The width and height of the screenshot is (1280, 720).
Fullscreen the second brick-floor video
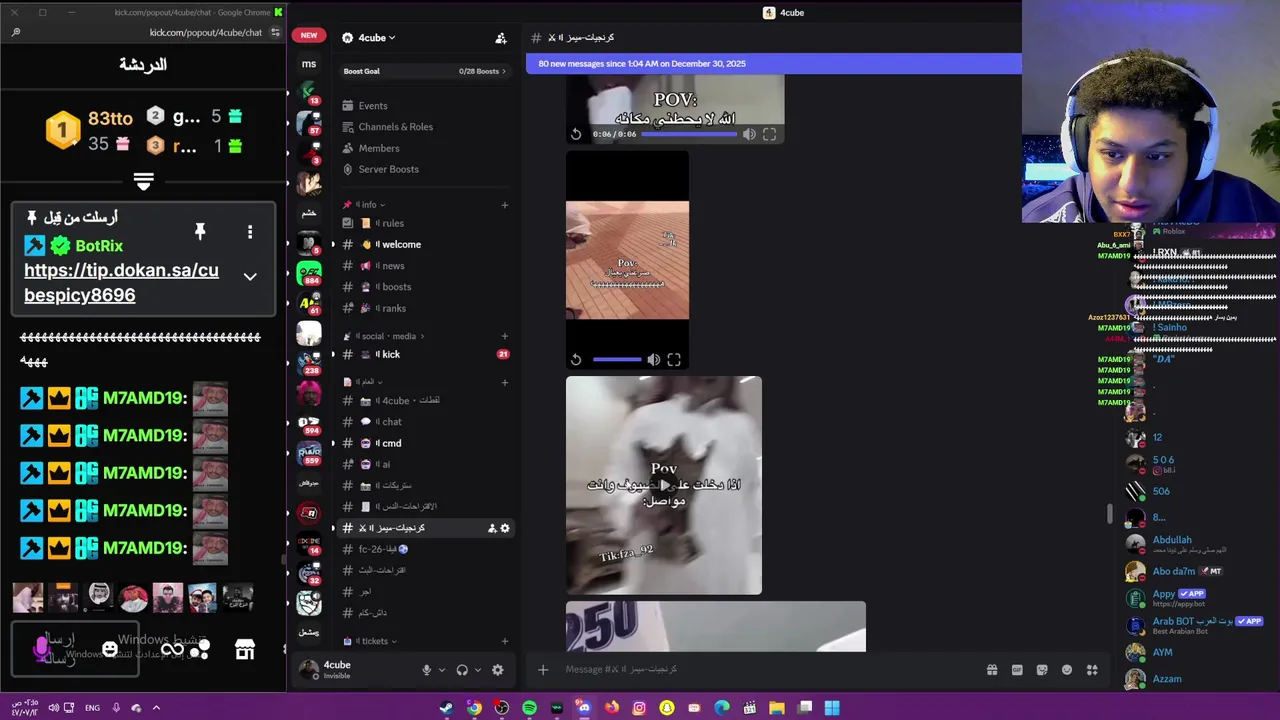tap(674, 360)
